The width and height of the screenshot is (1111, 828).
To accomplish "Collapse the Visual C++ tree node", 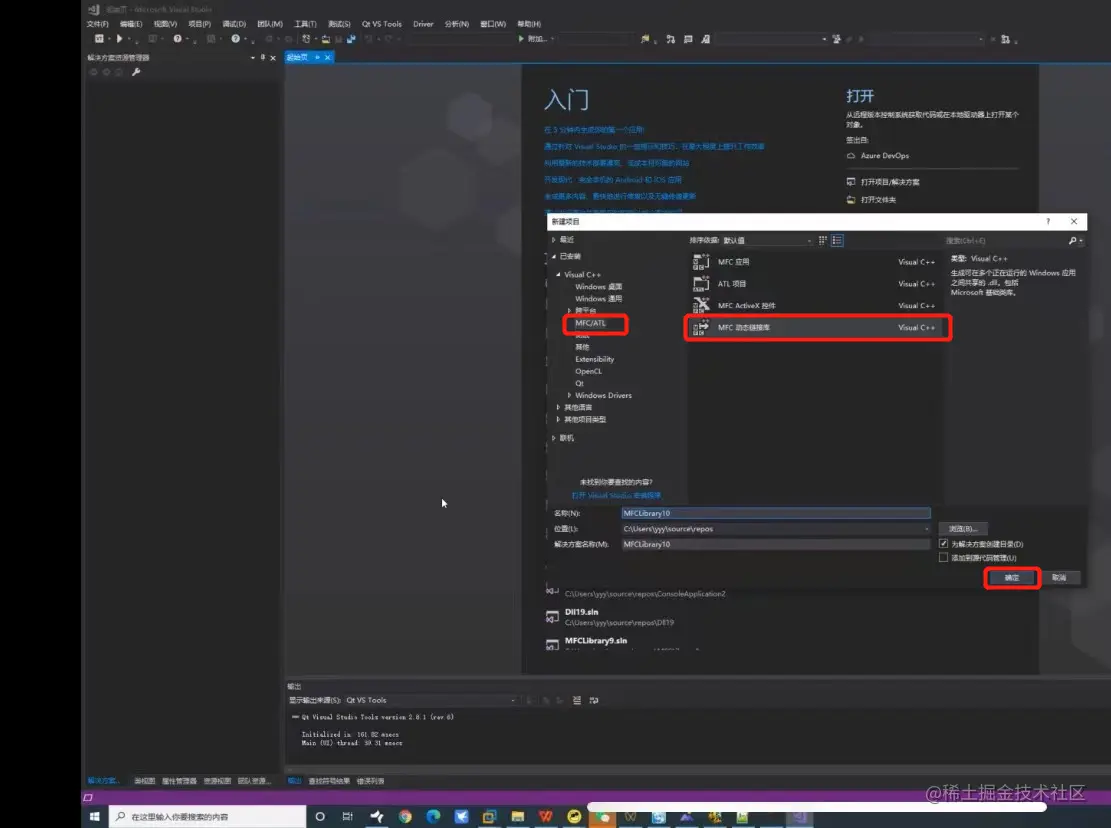I will (558, 275).
